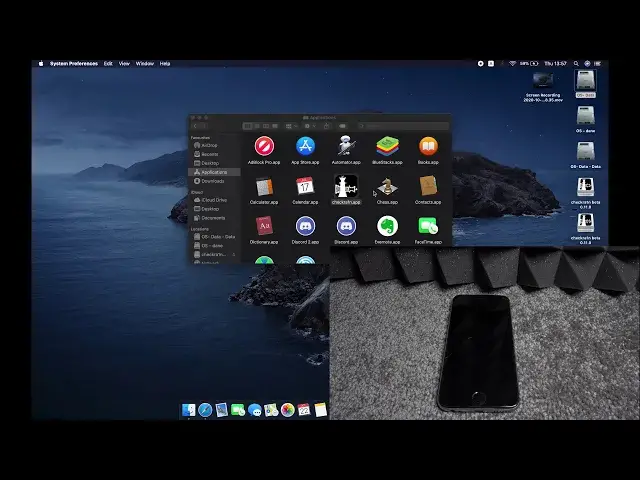The width and height of the screenshot is (640, 480).
Task: Select Screen Recording .mov desktop file
Action: pyautogui.click(x=543, y=87)
